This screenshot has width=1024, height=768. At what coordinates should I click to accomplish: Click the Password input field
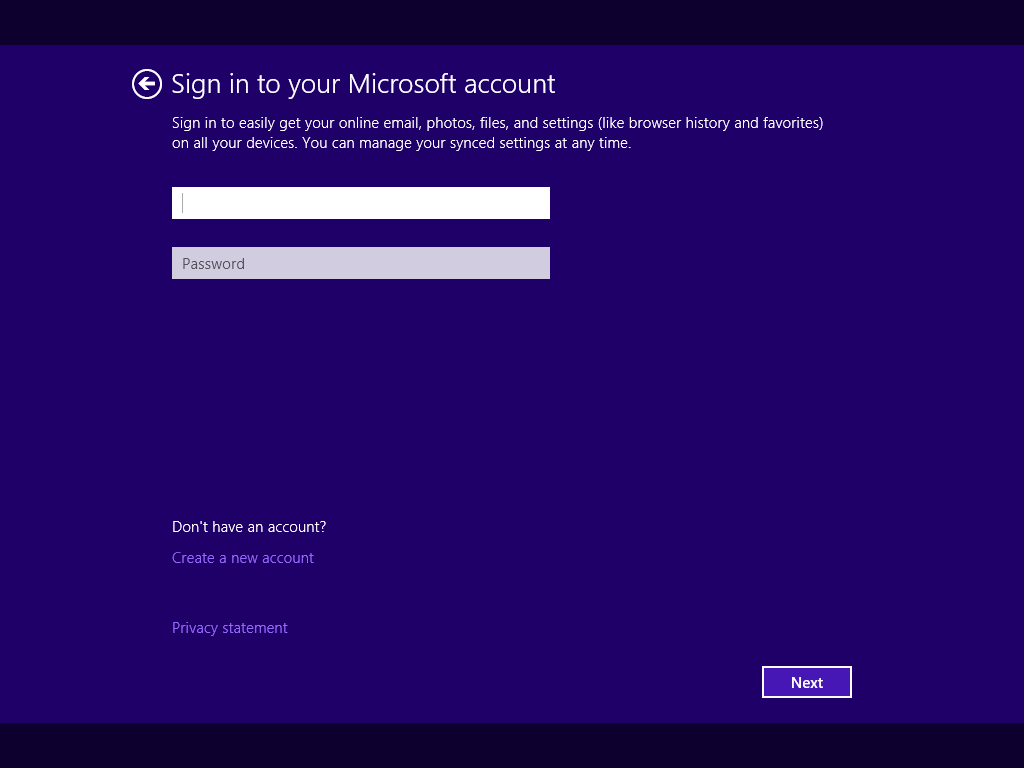click(360, 263)
